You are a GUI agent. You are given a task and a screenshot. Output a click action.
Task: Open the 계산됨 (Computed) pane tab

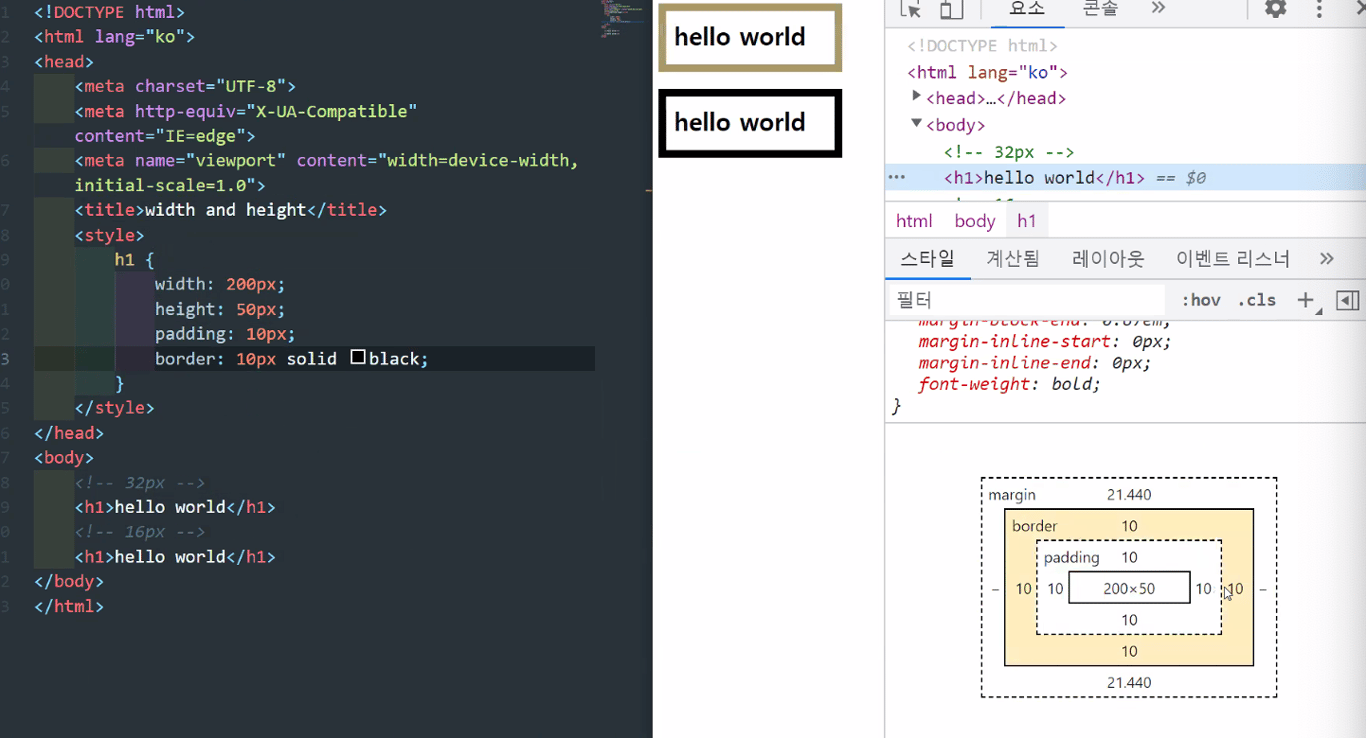coord(1013,259)
